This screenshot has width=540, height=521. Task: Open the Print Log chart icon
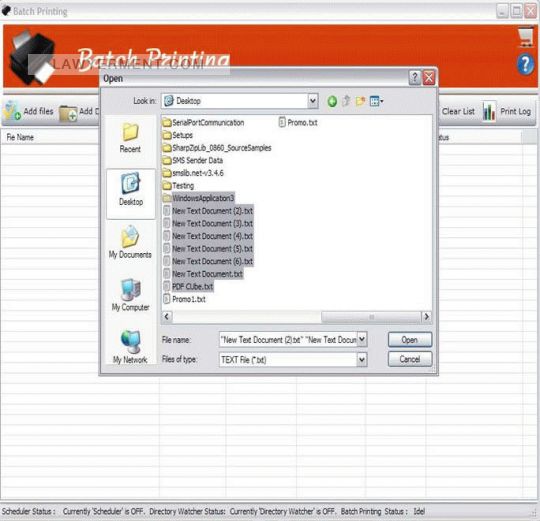[x=489, y=111]
